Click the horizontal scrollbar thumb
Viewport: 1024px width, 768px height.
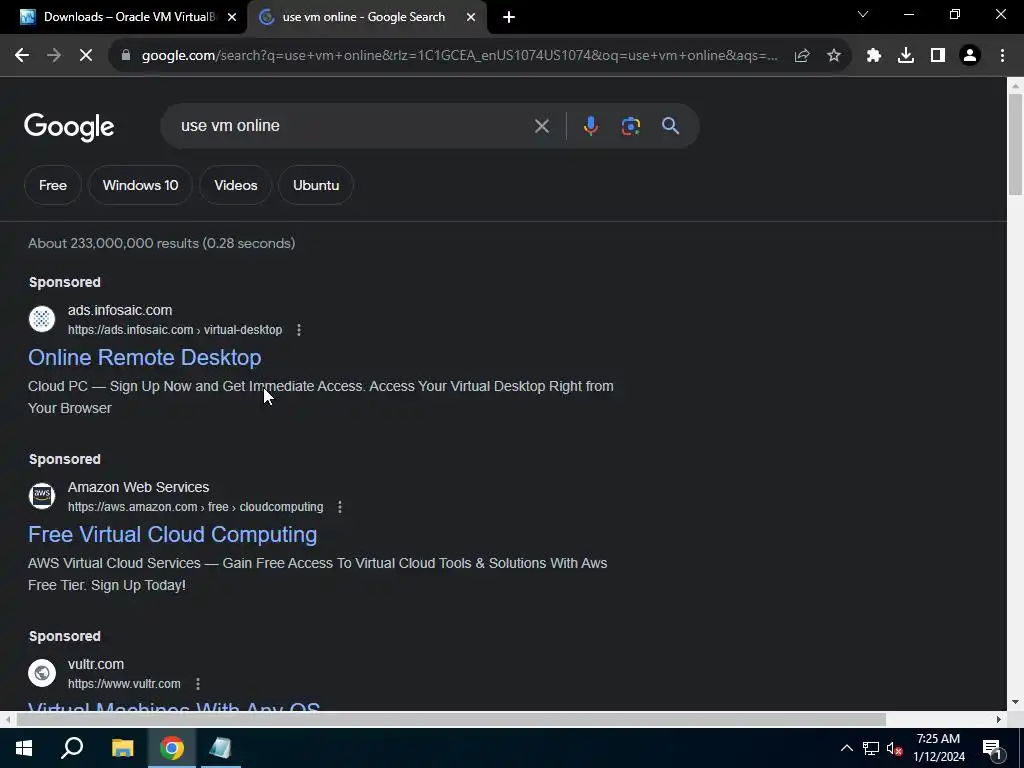pos(451,720)
